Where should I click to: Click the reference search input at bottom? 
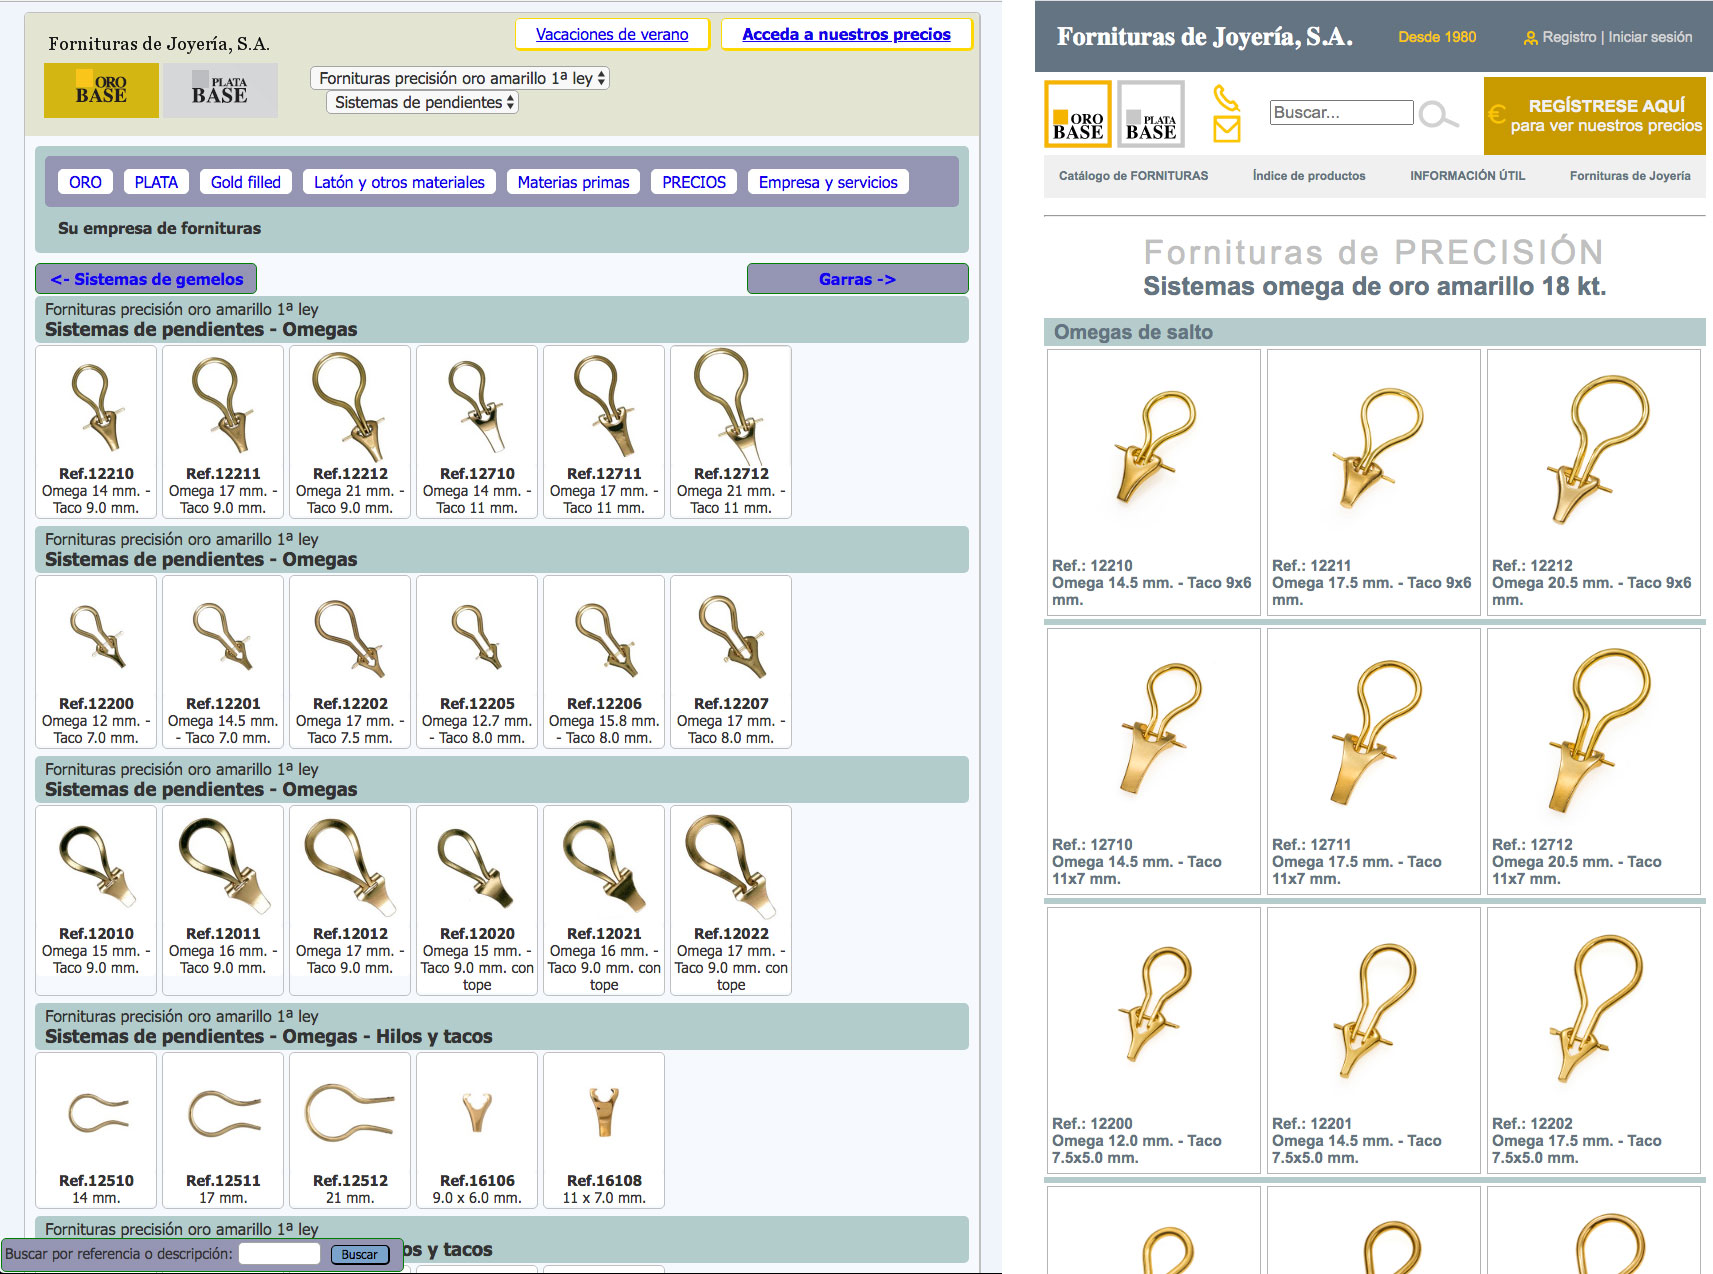click(x=279, y=1254)
